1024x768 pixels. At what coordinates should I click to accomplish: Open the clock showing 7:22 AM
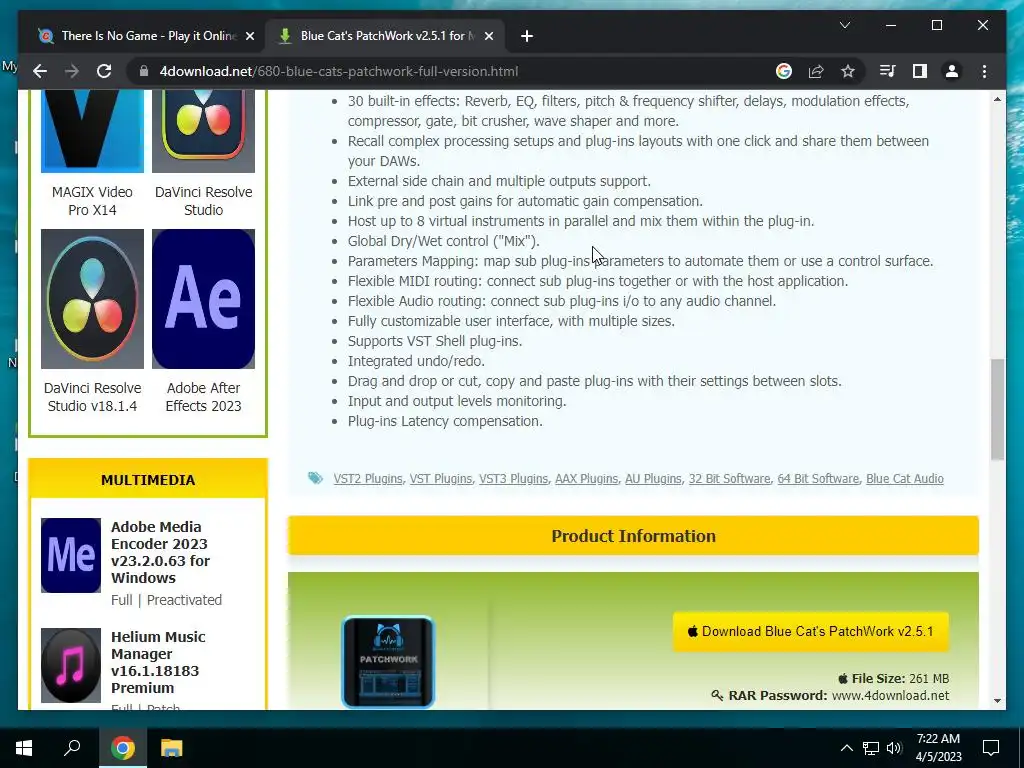(x=938, y=748)
